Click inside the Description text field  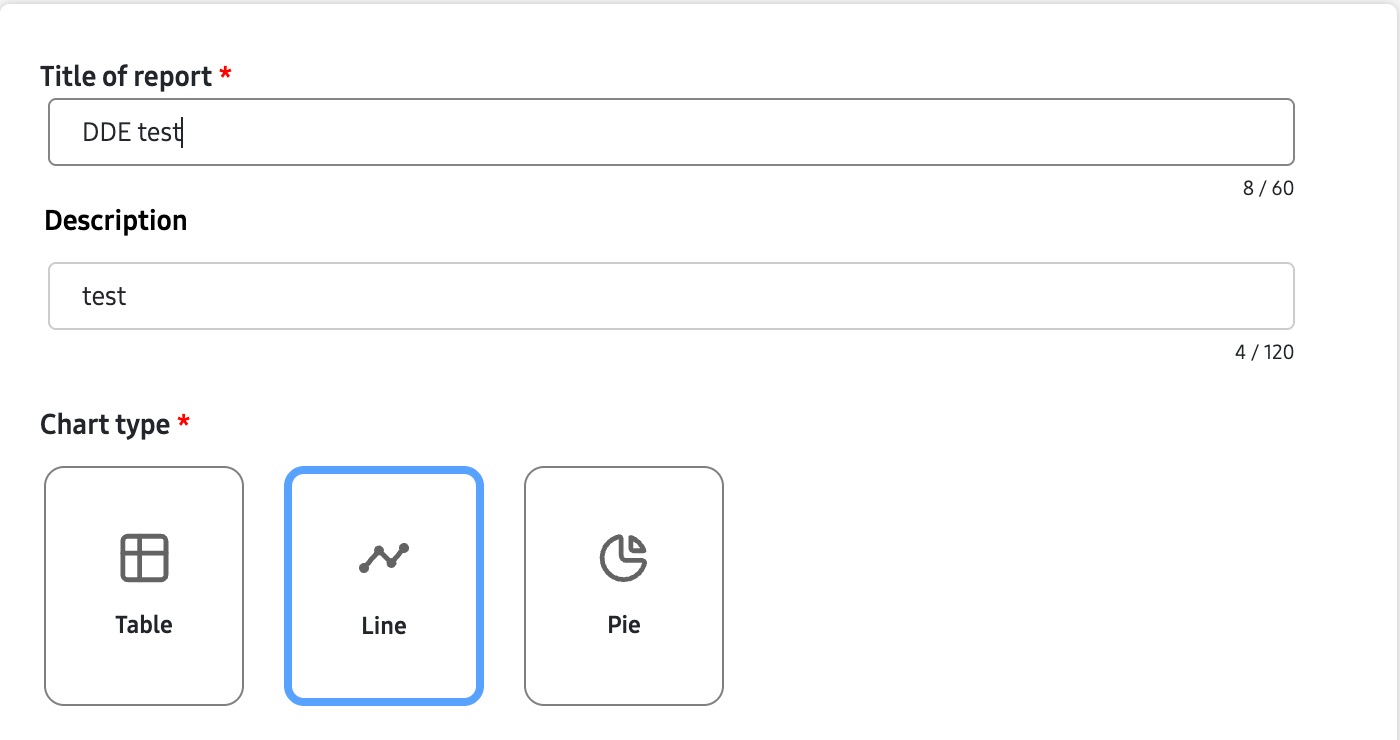(x=670, y=295)
